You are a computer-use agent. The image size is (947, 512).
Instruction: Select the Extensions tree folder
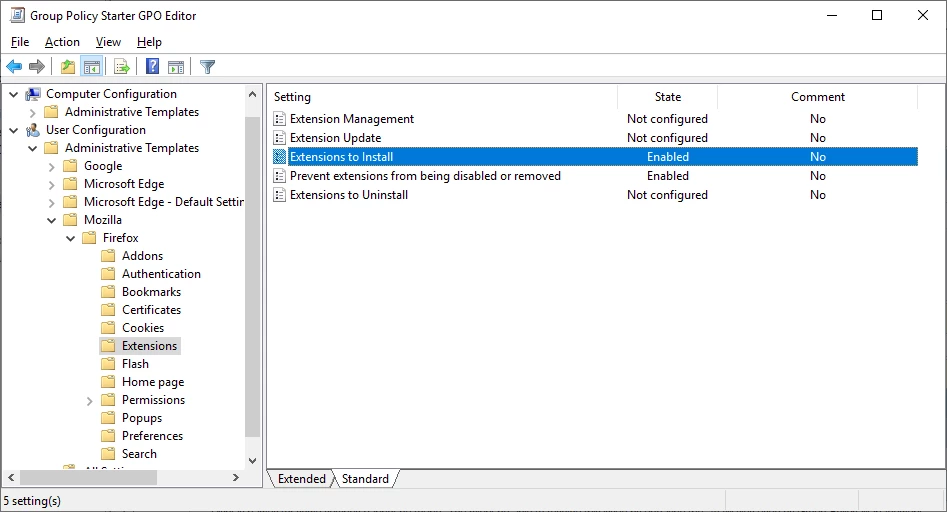(149, 346)
